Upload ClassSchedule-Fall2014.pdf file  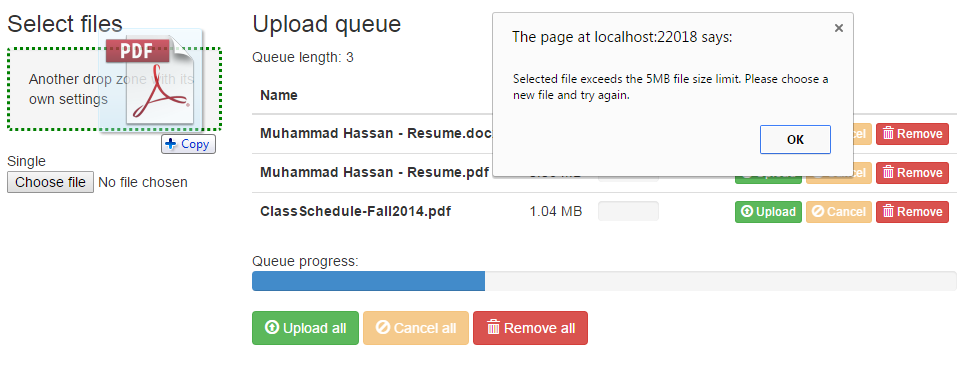768,212
